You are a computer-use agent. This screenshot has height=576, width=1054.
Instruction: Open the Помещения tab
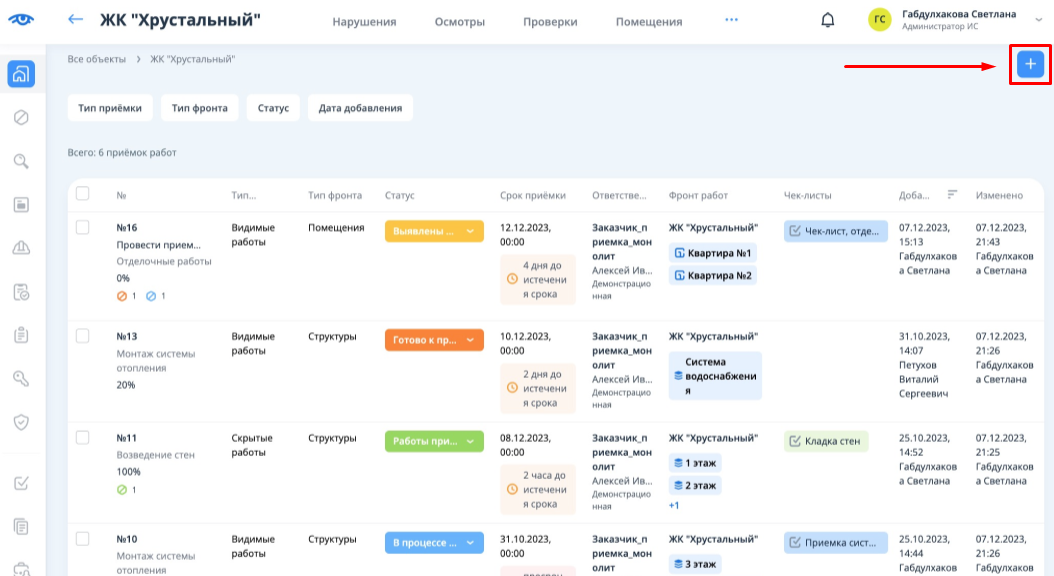[x=648, y=22]
